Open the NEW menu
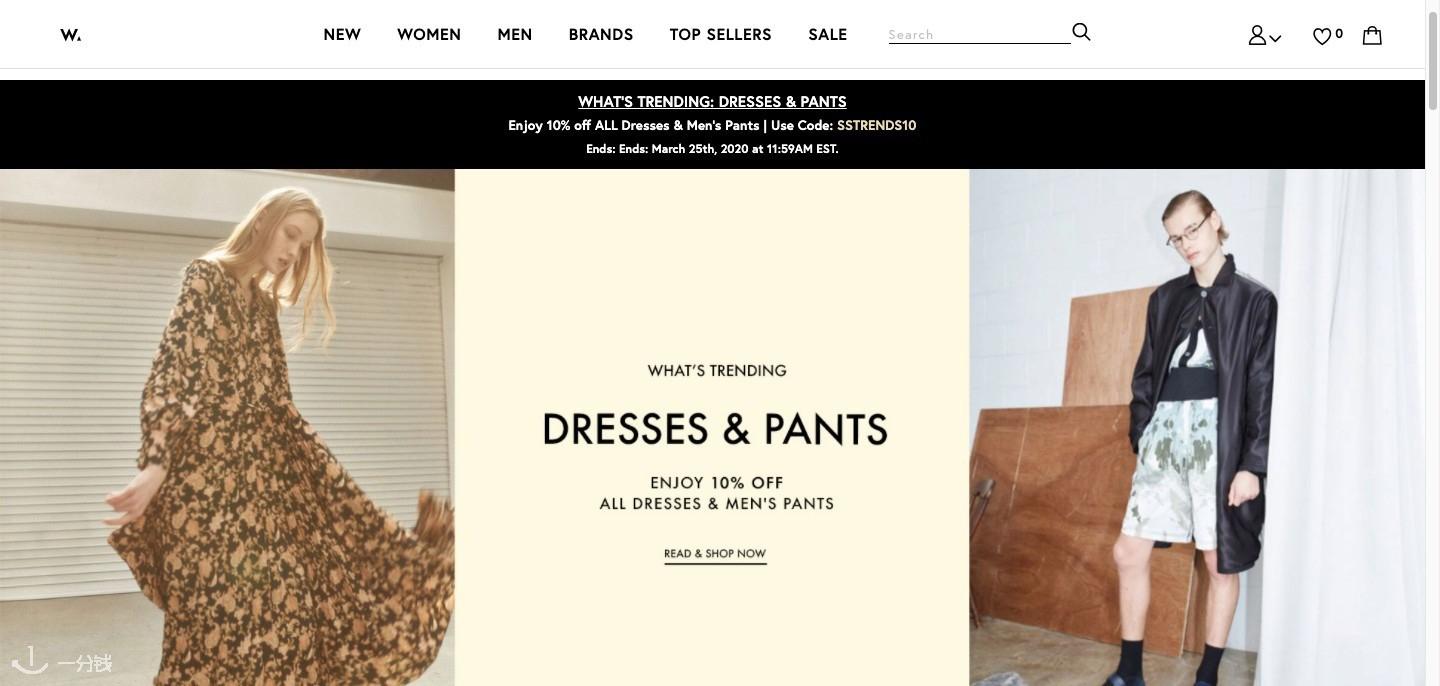1440x686 pixels. point(342,34)
